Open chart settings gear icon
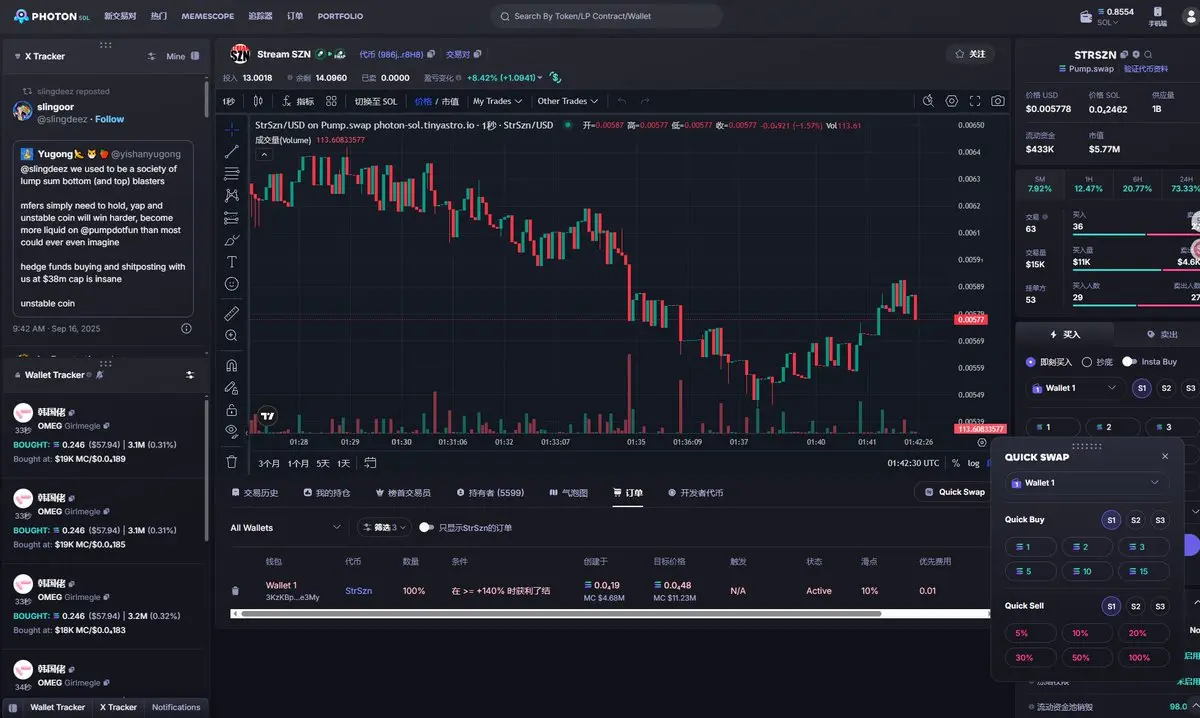1200x718 pixels. (x=952, y=101)
